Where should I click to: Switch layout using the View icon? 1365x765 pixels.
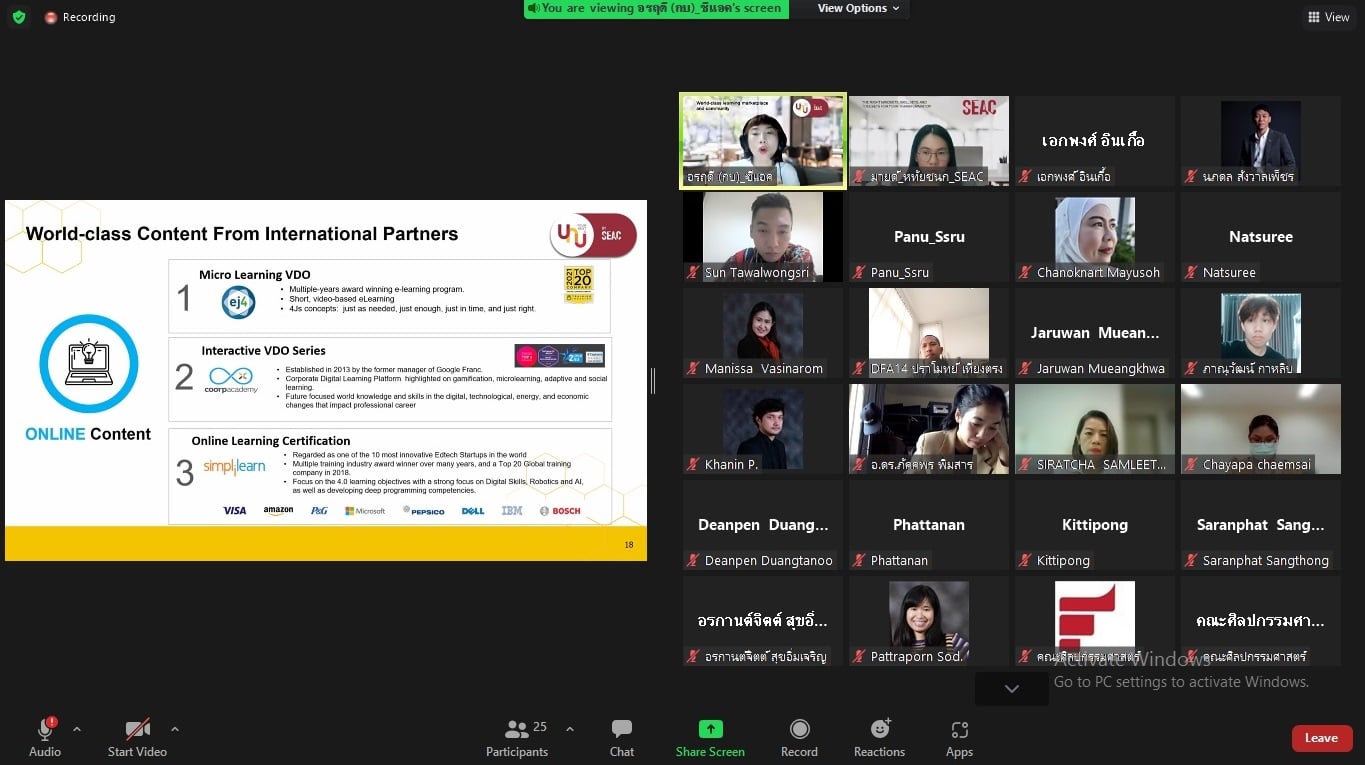click(x=1328, y=17)
